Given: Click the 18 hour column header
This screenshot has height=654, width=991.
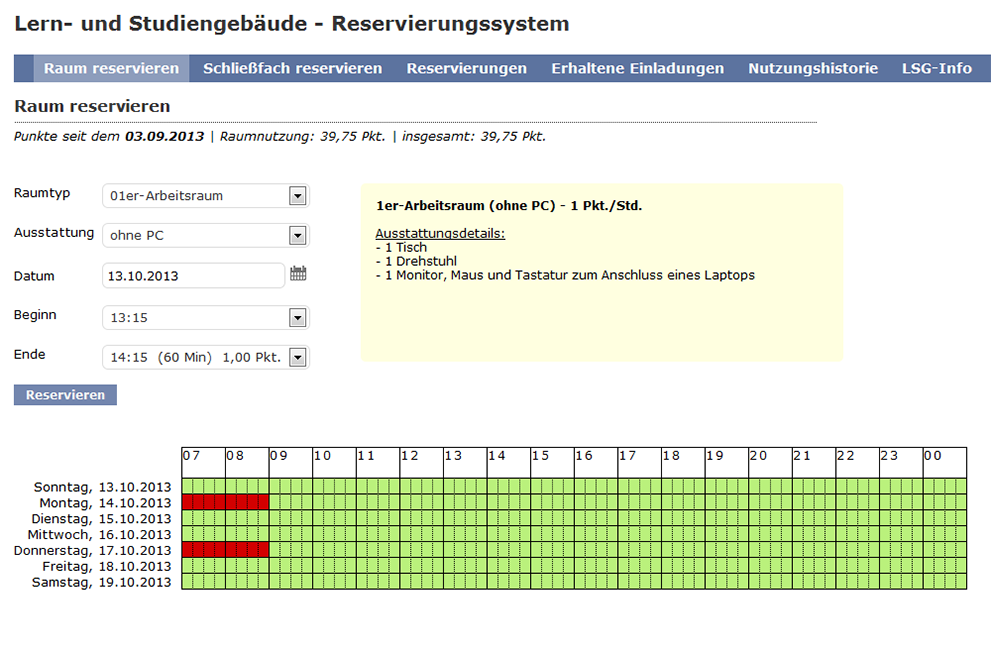Looking at the screenshot, I should coord(683,463).
